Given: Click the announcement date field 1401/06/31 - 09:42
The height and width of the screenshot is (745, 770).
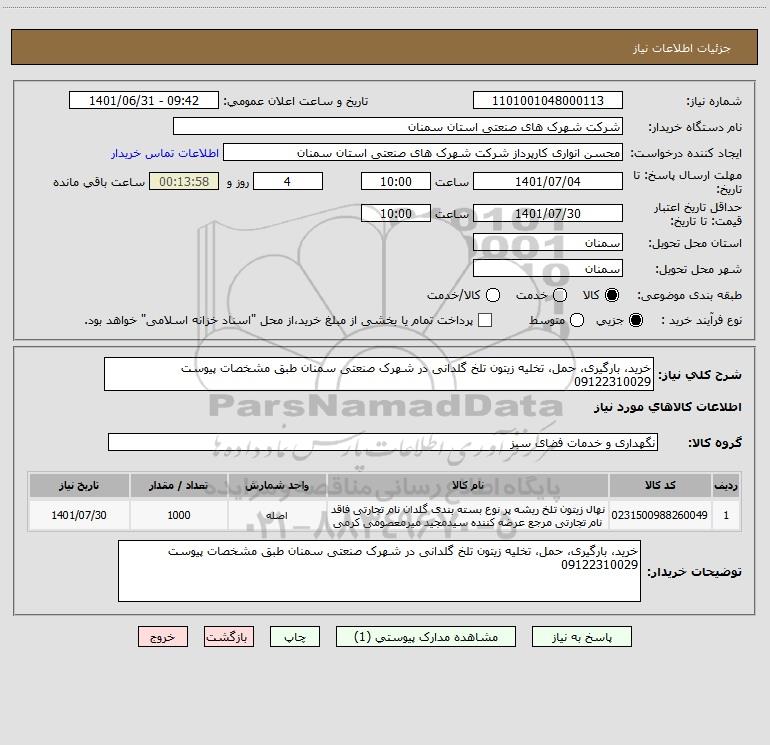Looking at the screenshot, I should (x=144, y=100).
